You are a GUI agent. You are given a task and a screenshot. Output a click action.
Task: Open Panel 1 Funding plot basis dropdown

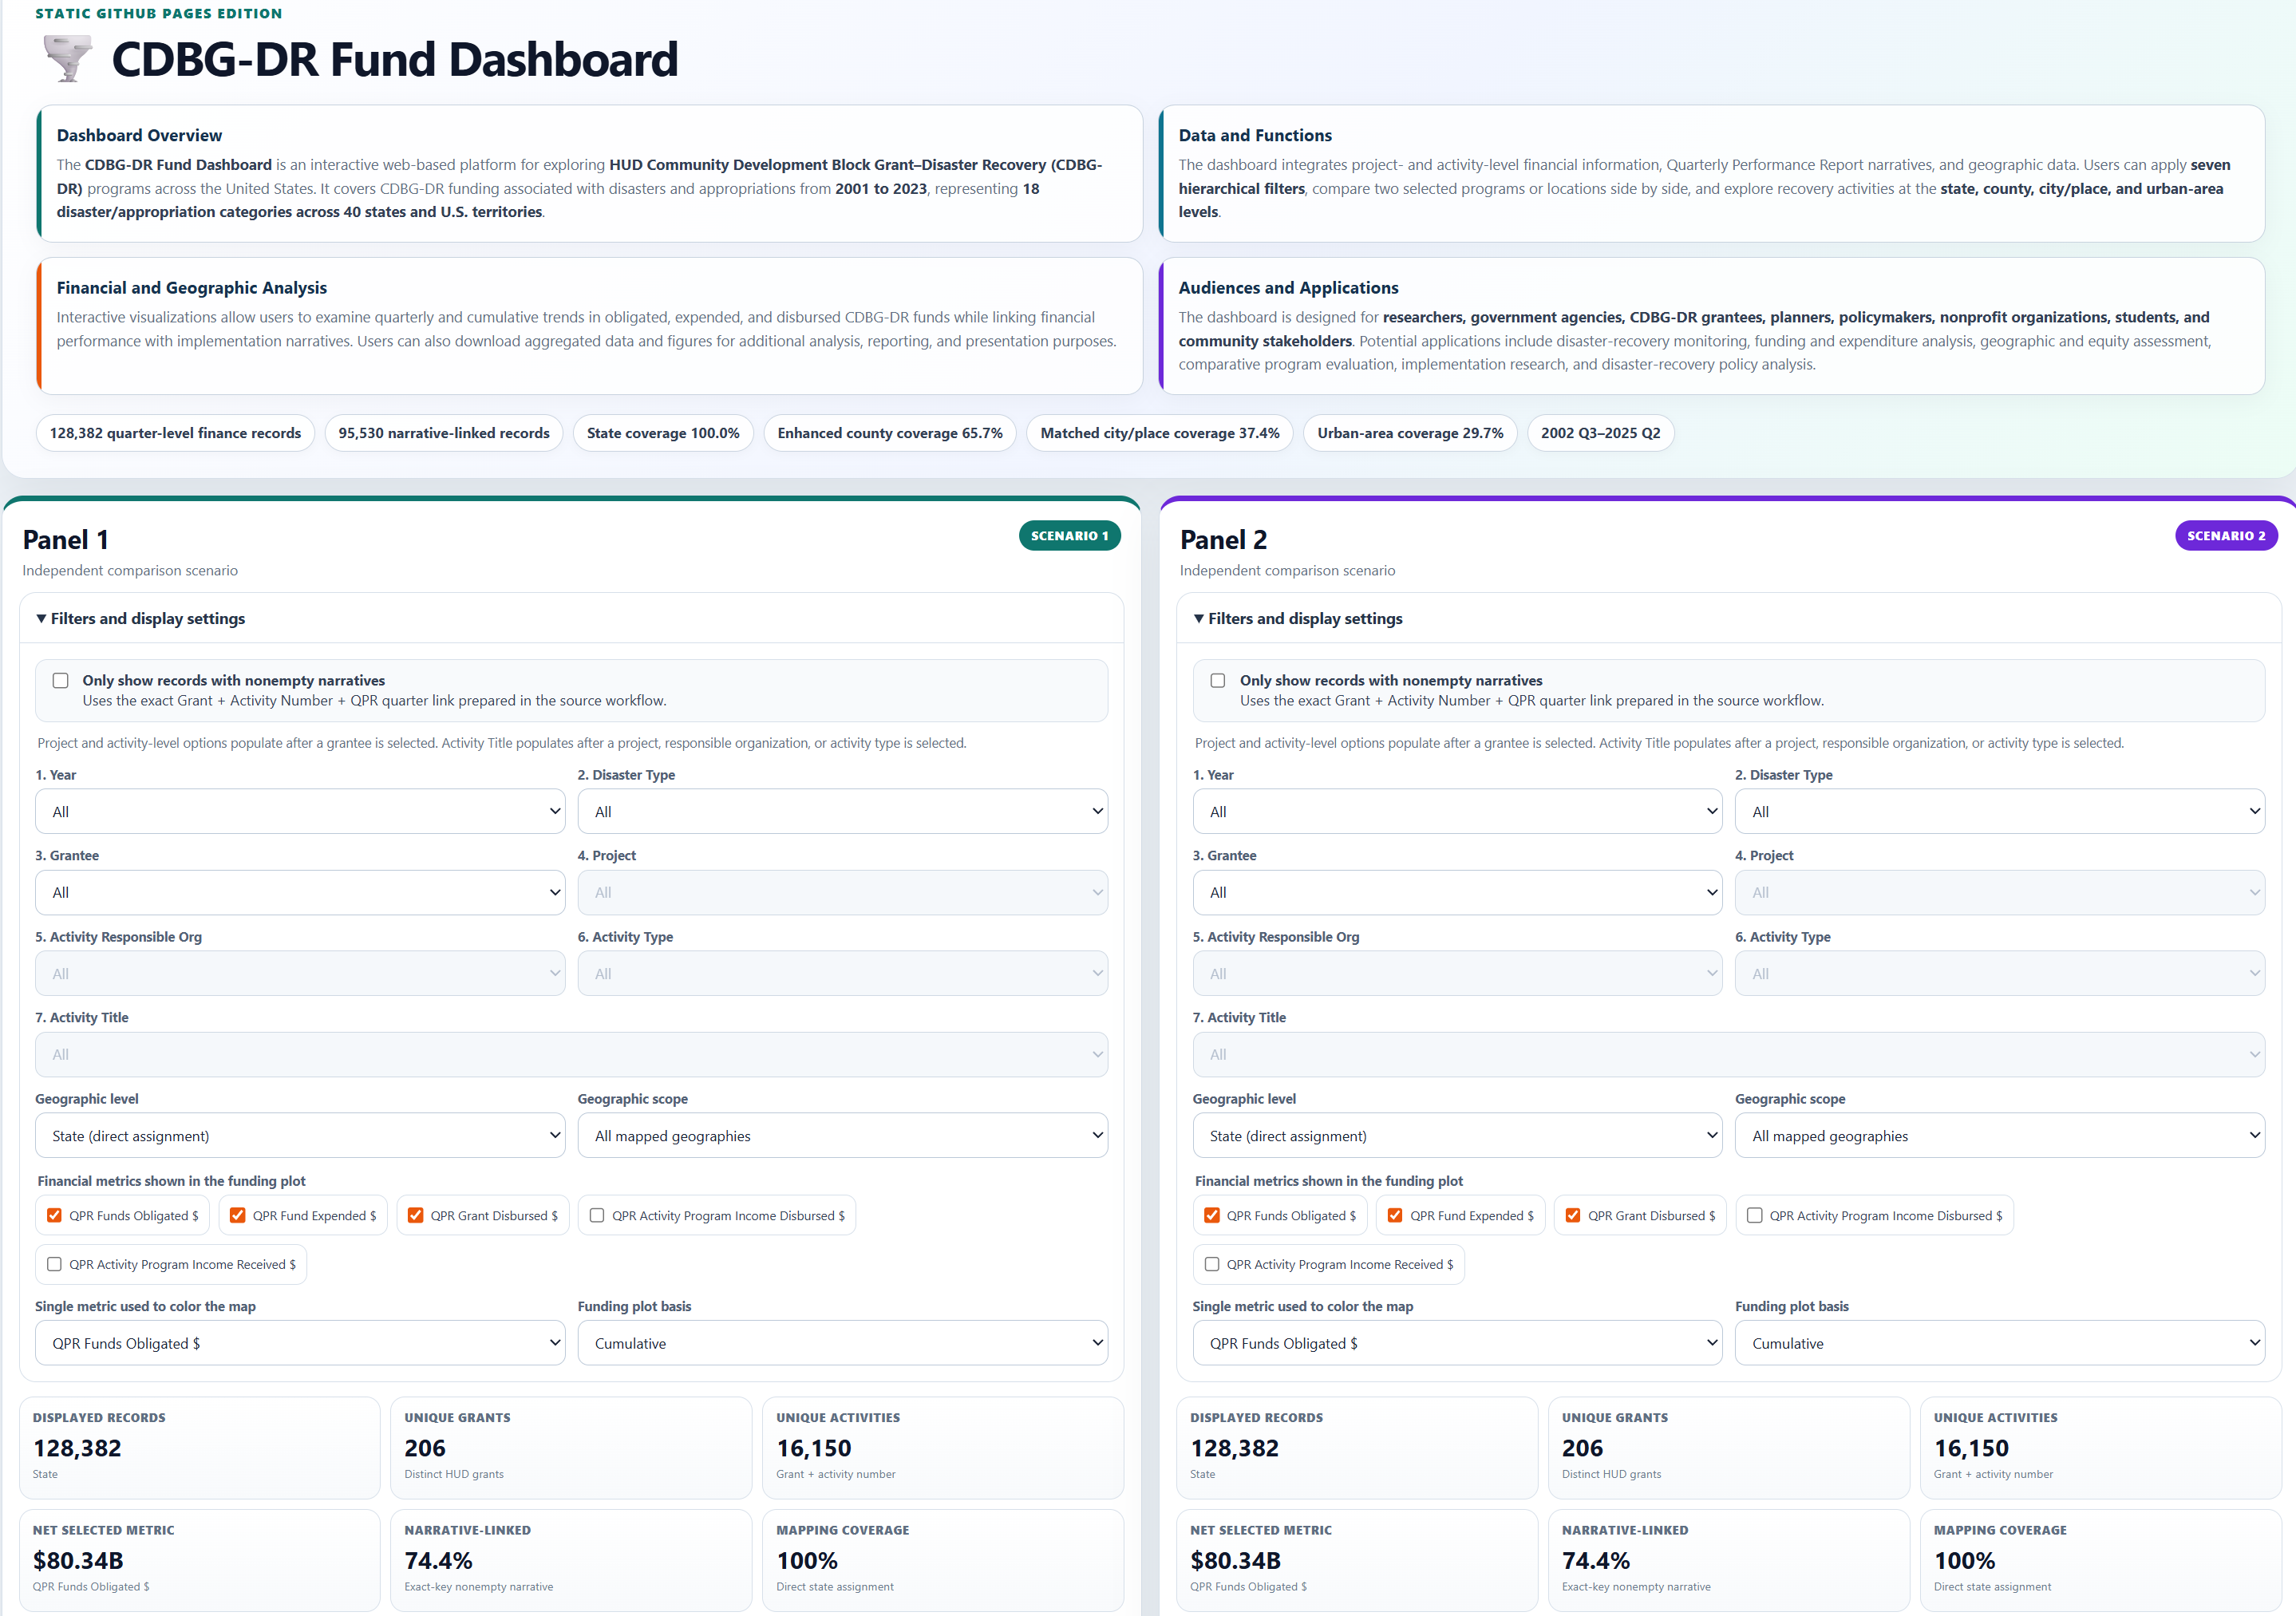click(x=842, y=1343)
